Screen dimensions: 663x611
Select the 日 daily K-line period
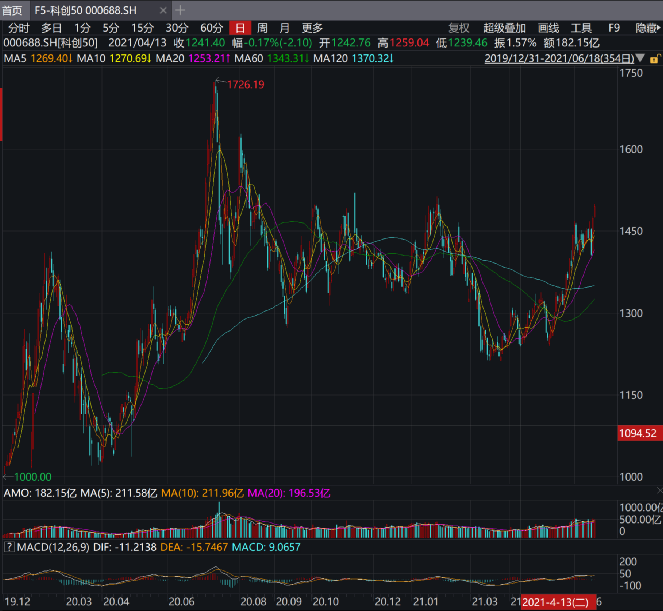[x=240, y=28]
